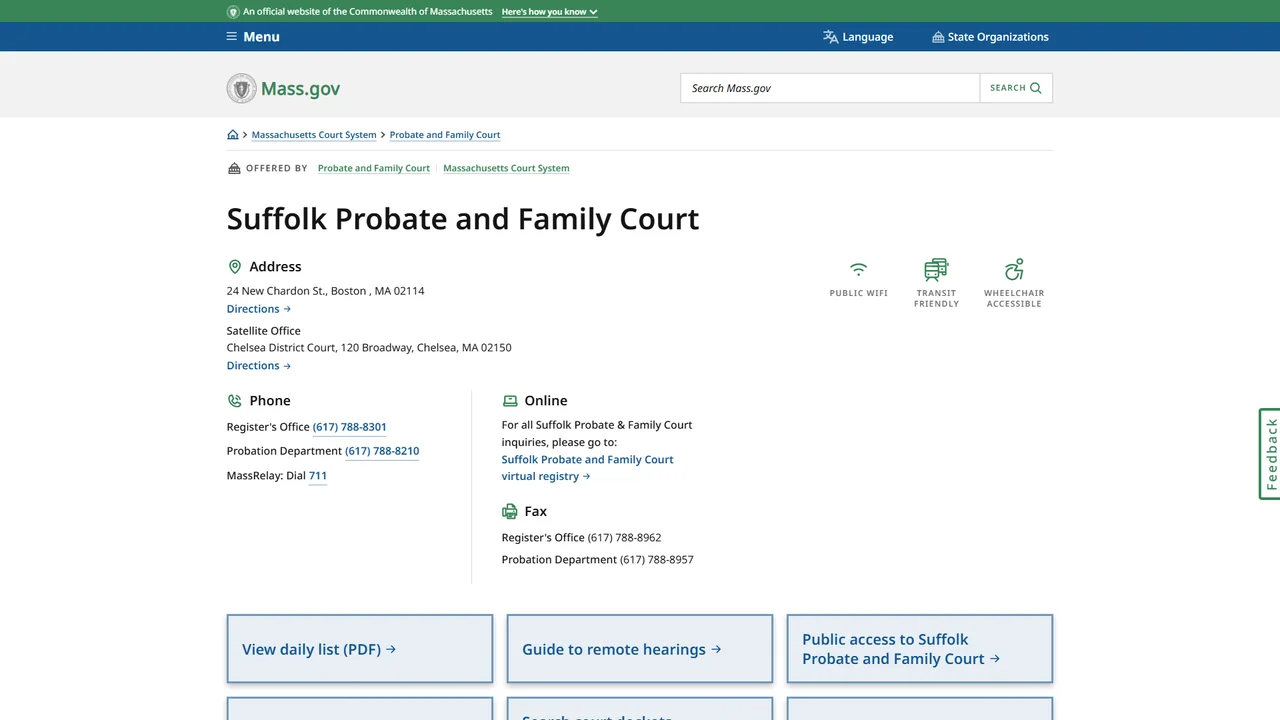
Task: Click the Language translate icon
Action: (830, 37)
